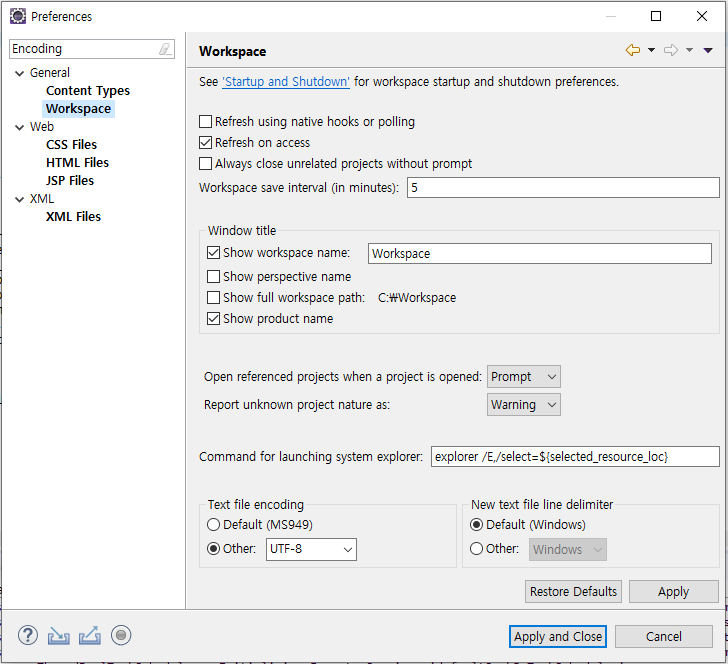Select Default (MS949) text encoding

click(213, 525)
